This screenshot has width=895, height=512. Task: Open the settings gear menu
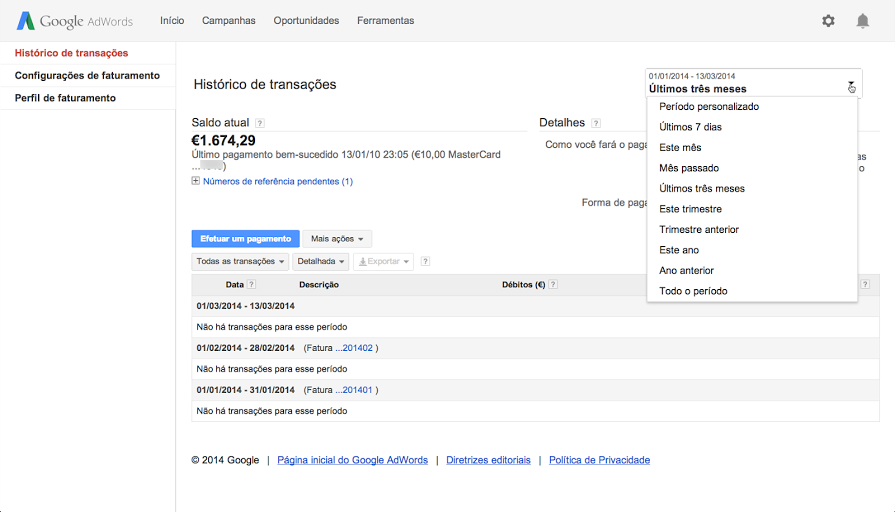click(828, 21)
